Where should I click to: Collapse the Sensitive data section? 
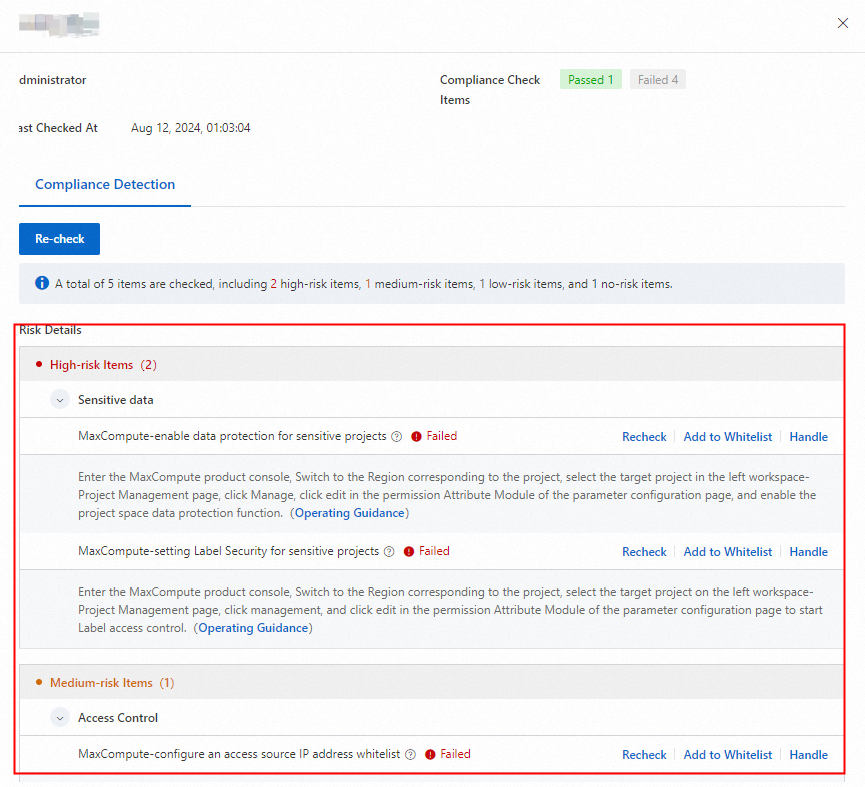pyautogui.click(x=61, y=400)
